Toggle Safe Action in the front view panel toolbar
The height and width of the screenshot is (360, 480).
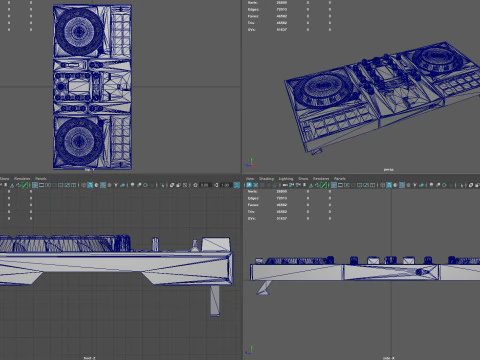[x=67, y=185]
